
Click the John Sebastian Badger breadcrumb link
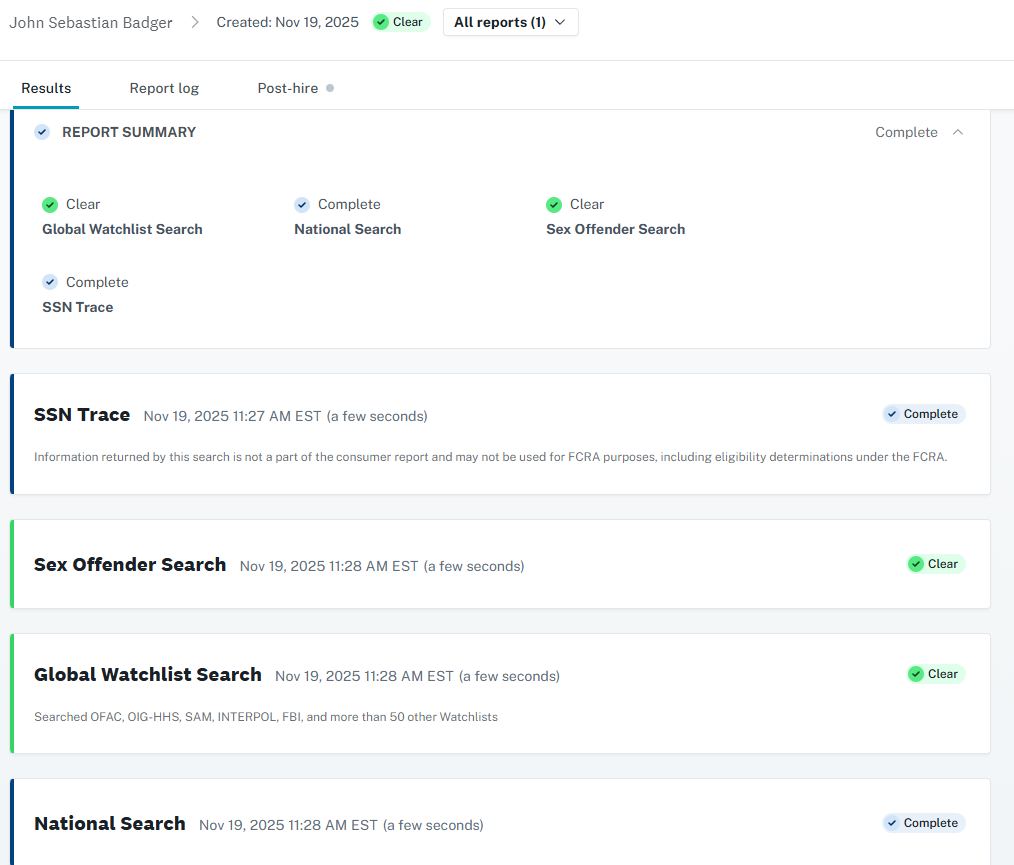[x=91, y=23]
